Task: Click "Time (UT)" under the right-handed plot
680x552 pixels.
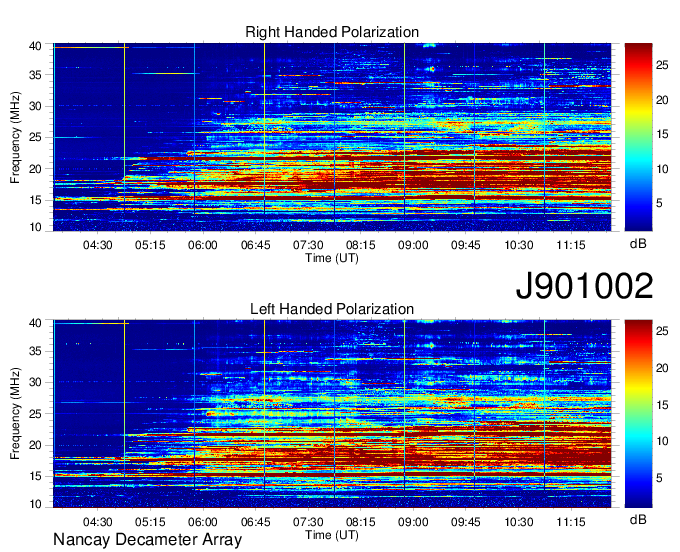Action: [332, 258]
